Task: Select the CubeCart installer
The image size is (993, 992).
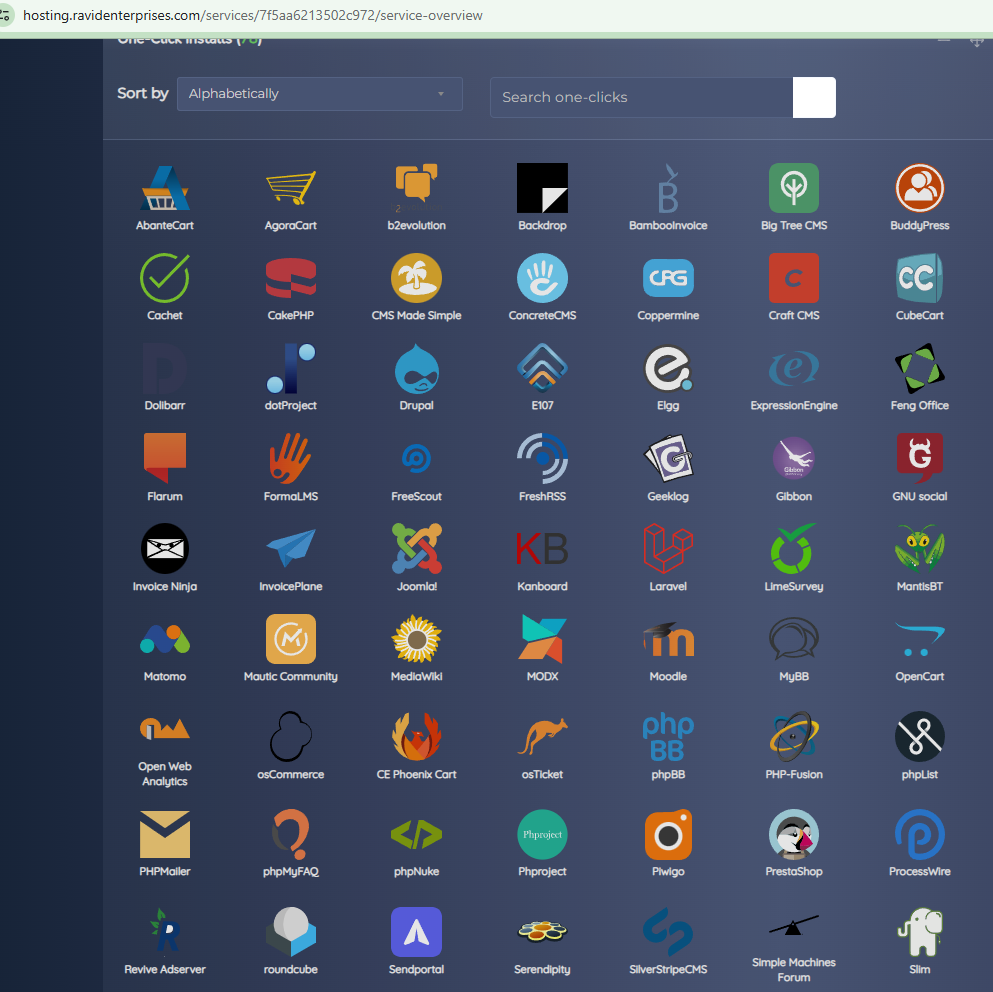Action: [919, 278]
